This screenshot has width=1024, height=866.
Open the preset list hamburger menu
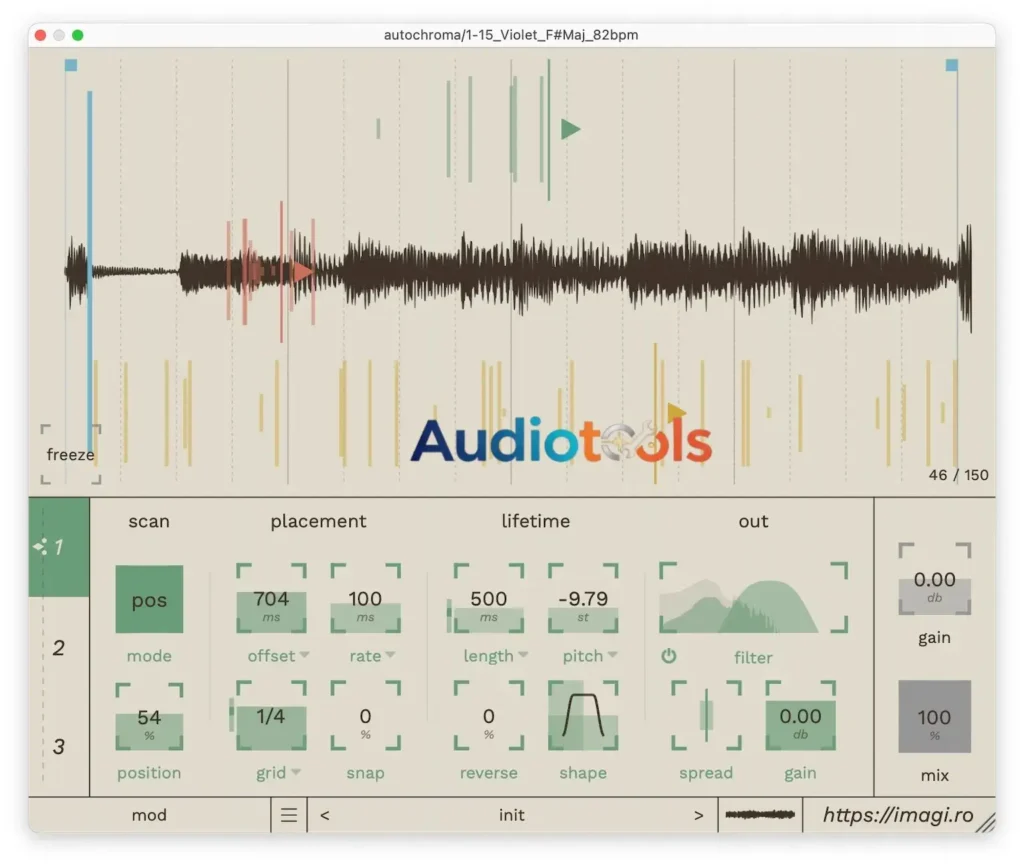click(x=289, y=814)
